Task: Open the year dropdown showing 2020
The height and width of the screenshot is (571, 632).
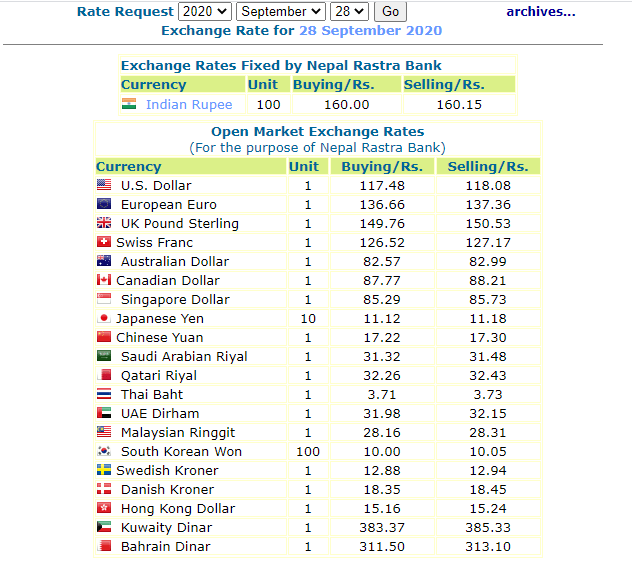Action: [x=204, y=12]
